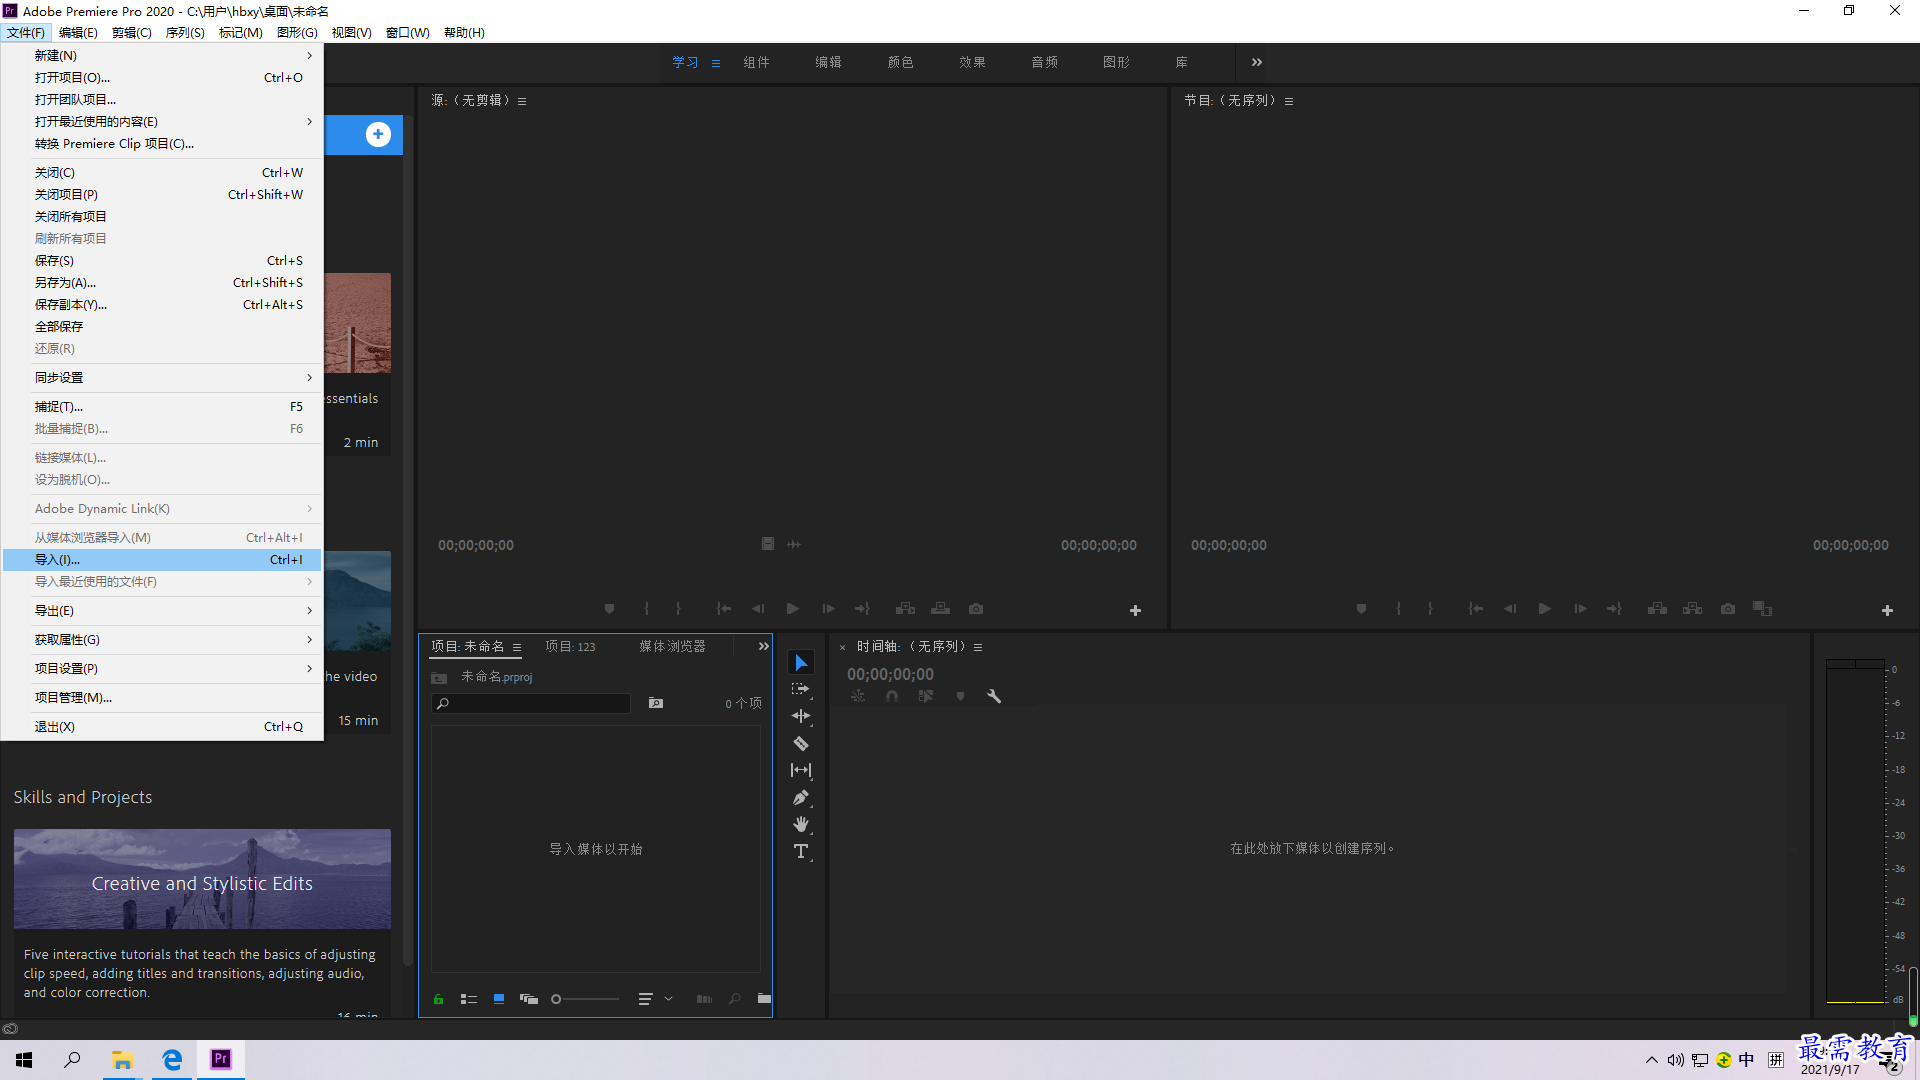Click the overwrite button in source monitor
The width and height of the screenshot is (1920, 1080).
point(940,608)
